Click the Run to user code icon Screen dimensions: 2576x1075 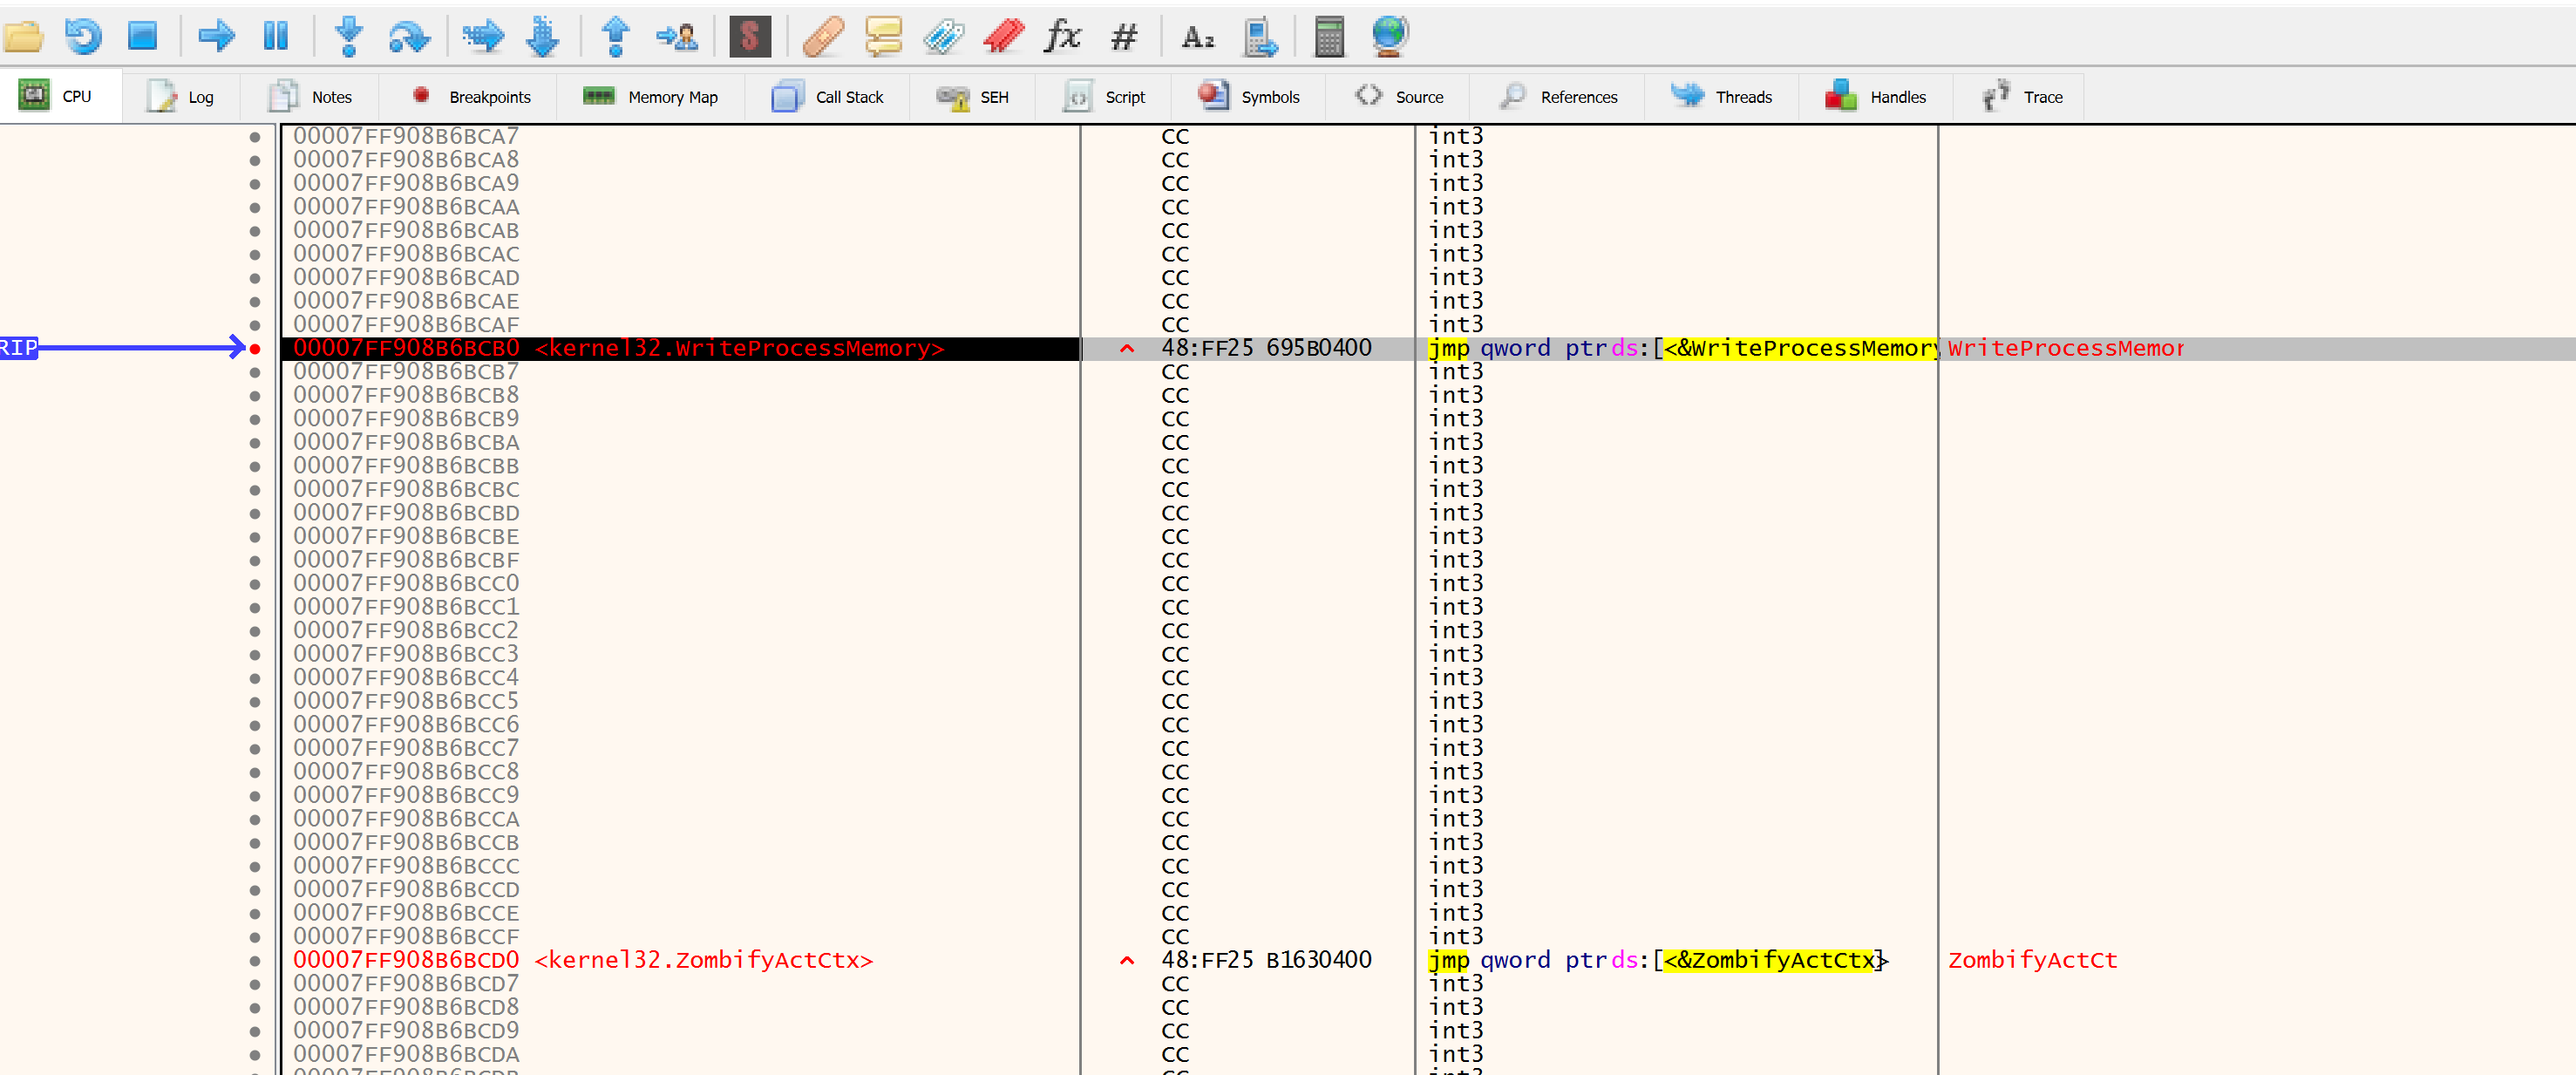[677, 37]
